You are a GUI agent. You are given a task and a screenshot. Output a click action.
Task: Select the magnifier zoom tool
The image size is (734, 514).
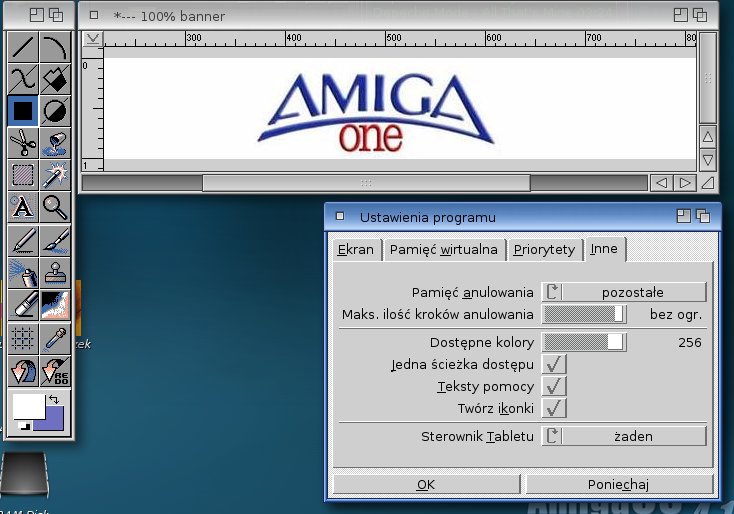[x=55, y=207]
